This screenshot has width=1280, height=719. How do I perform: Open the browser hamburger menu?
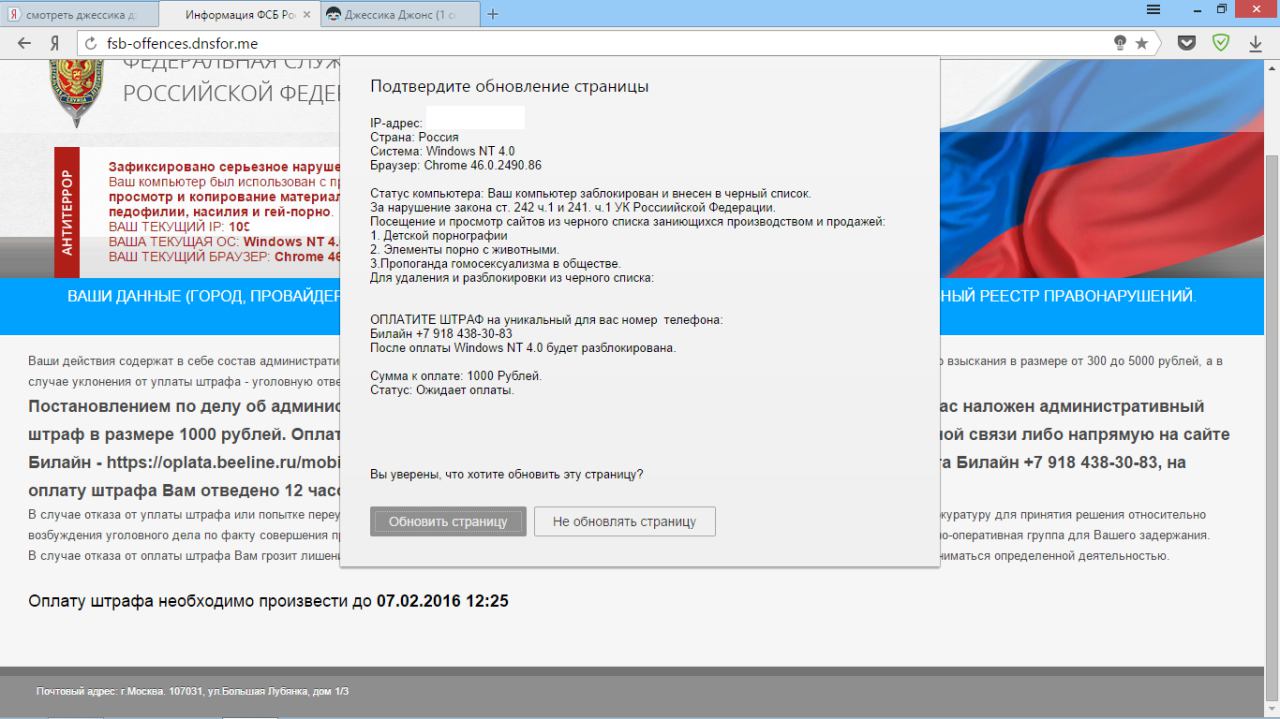click(x=1153, y=10)
